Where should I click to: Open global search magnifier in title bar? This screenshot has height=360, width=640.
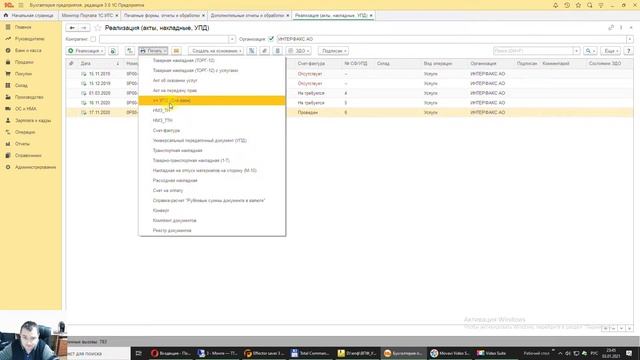[x=589, y=5]
